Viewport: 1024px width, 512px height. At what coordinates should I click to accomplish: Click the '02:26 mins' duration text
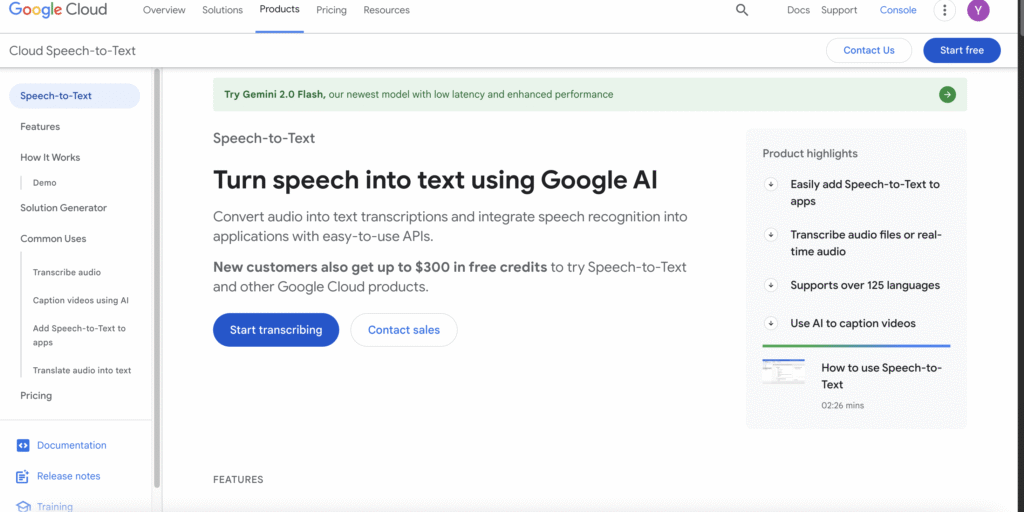(x=842, y=406)
